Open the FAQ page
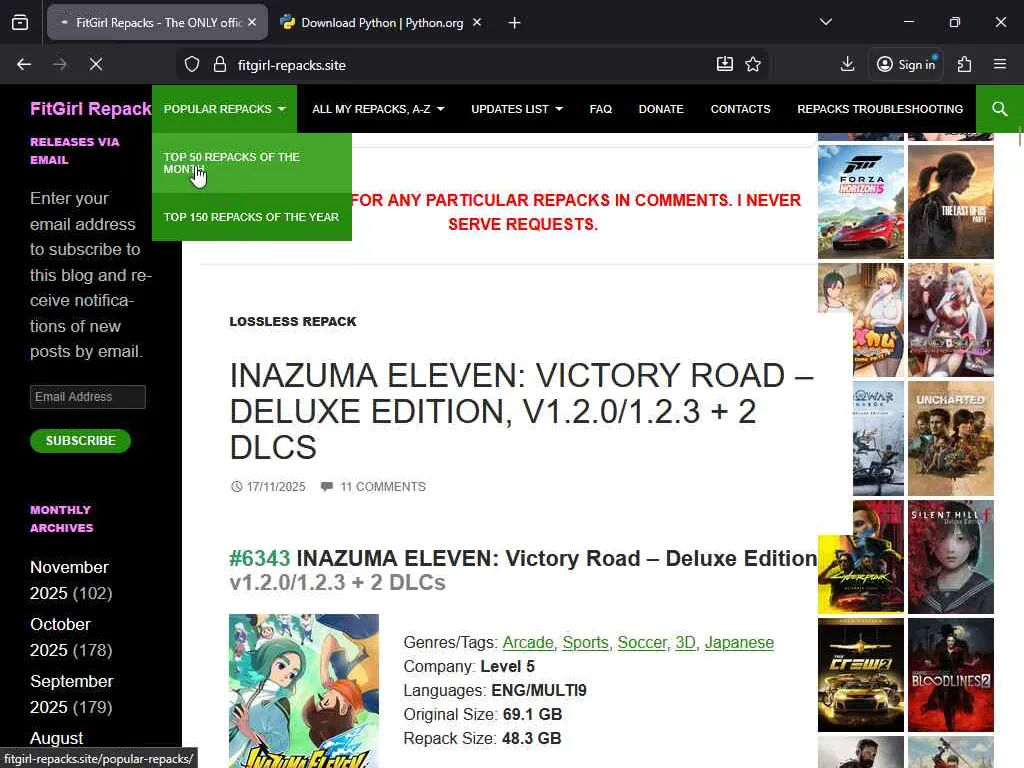Image resolution: width=1024 pixels, height=768 pixels. 601,109
